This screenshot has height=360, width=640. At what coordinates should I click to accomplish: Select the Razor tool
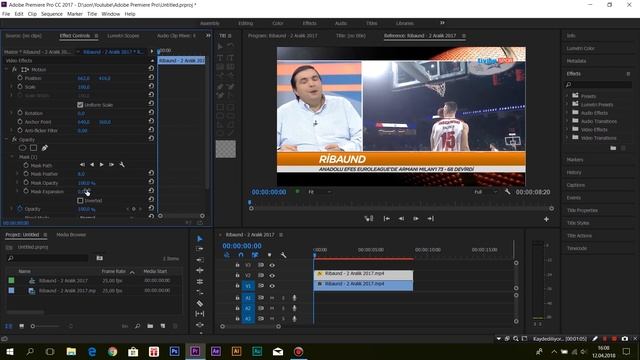(200, 303)
